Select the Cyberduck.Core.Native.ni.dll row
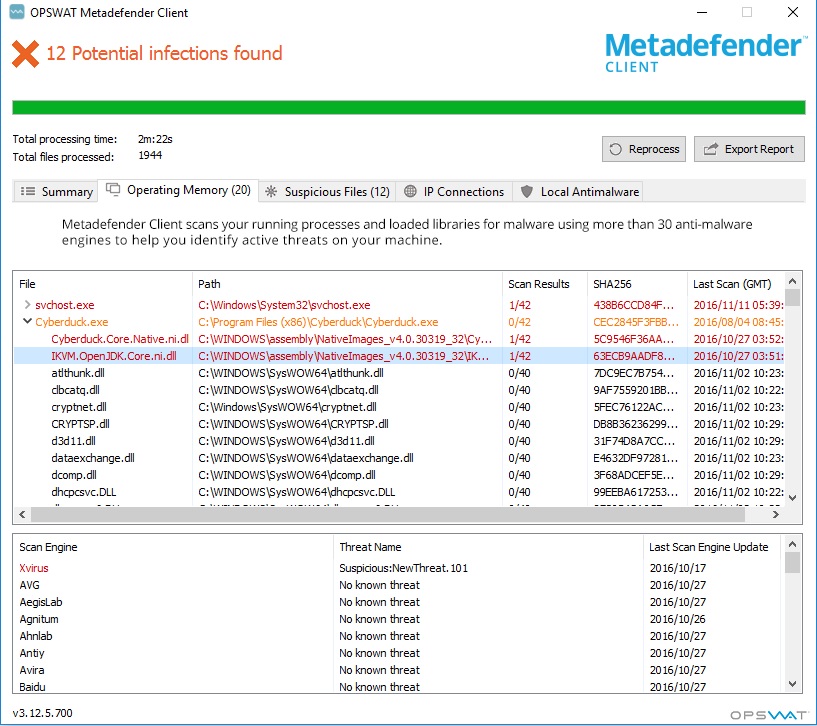The image size is (817, 726). coord(399,339)
